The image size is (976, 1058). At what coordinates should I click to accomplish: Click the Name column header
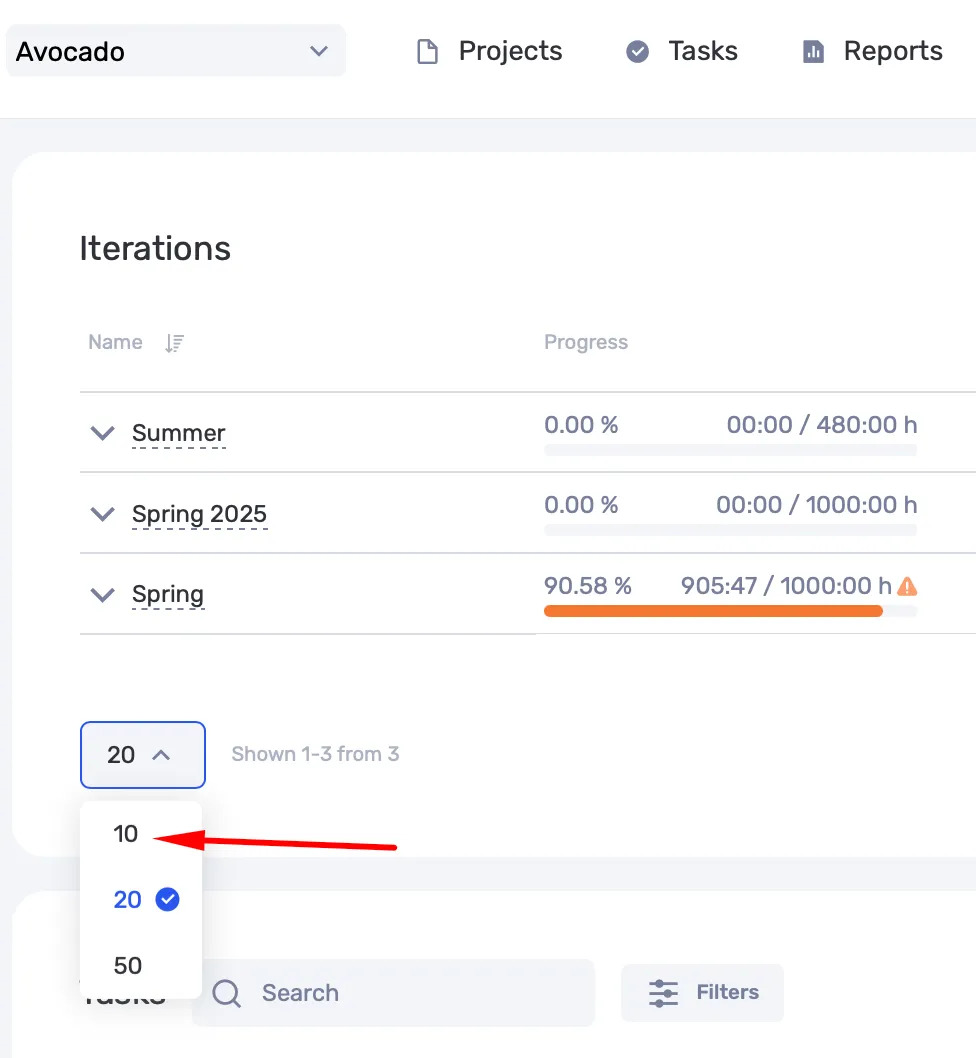pyautogui.click(x=115, y=342)
